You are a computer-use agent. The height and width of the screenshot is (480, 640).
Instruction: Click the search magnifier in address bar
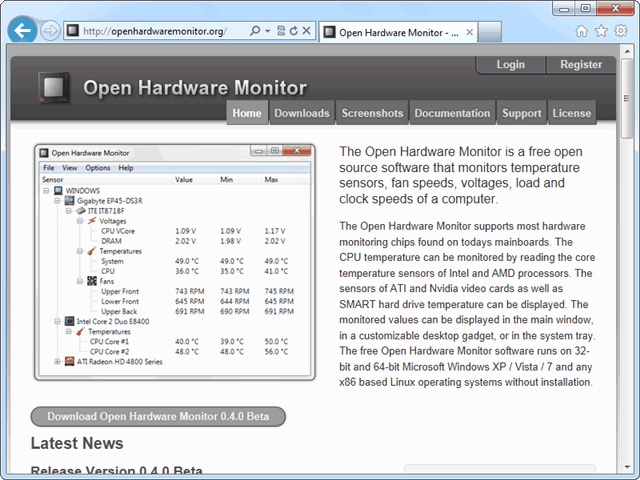[256, 31]
